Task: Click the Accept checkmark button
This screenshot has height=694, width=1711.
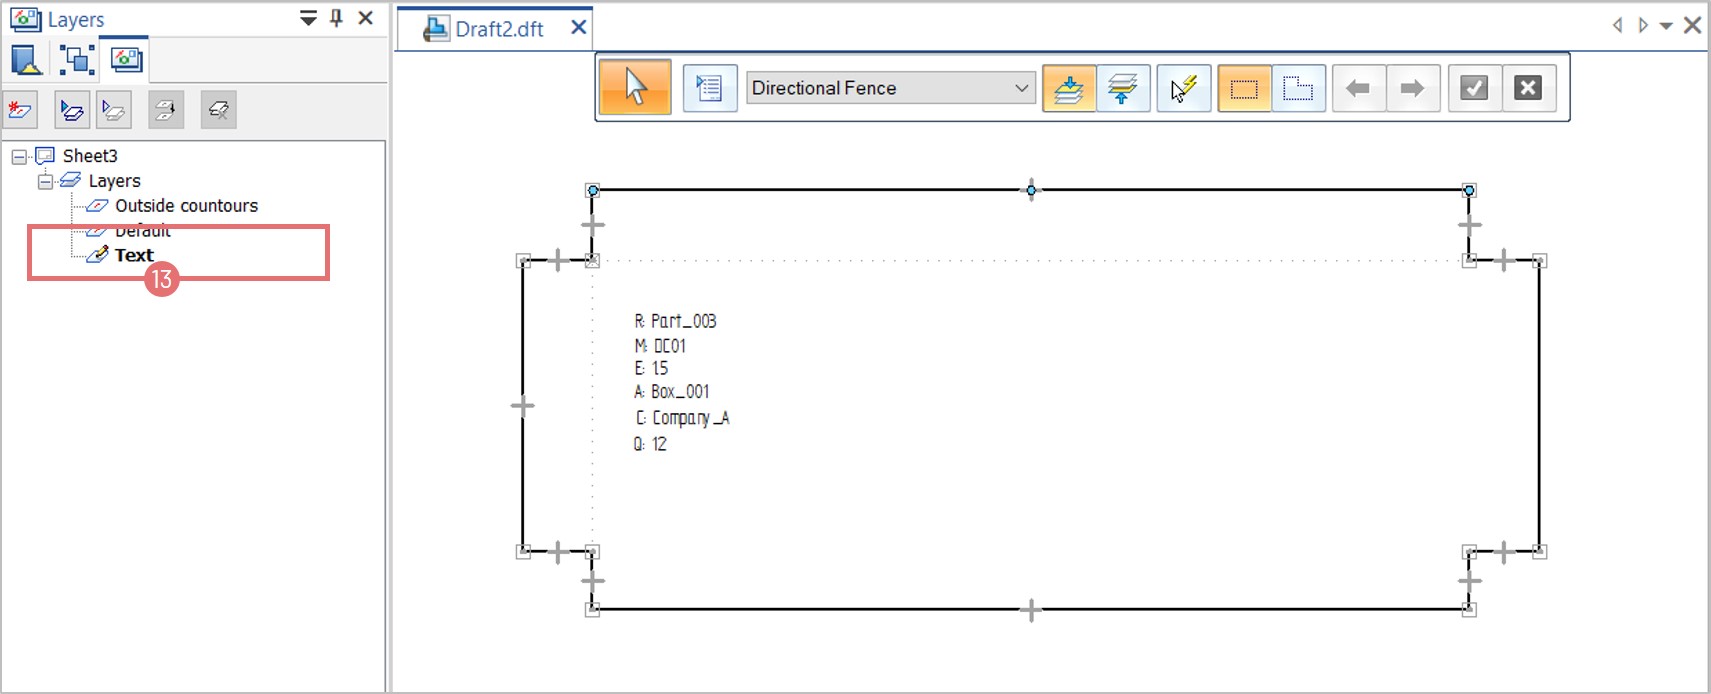Action: pyautogui.click(x=1474, y=88)
